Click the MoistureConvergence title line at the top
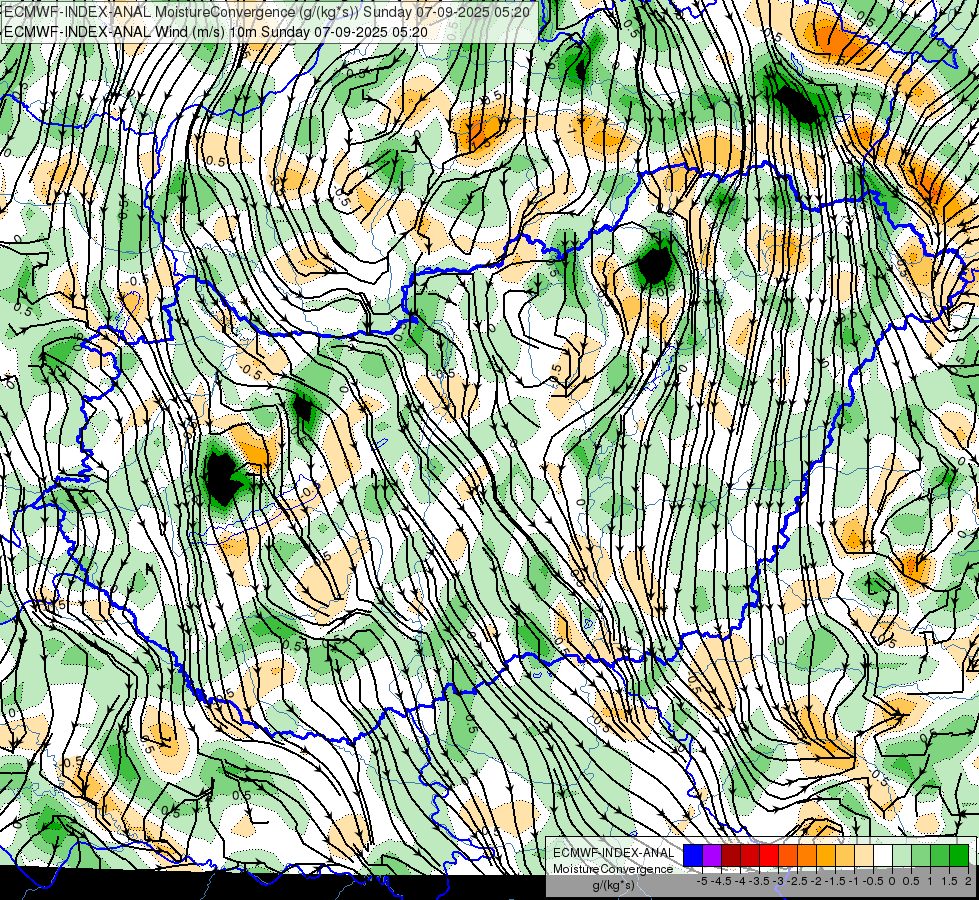 [x=267, y=12]
